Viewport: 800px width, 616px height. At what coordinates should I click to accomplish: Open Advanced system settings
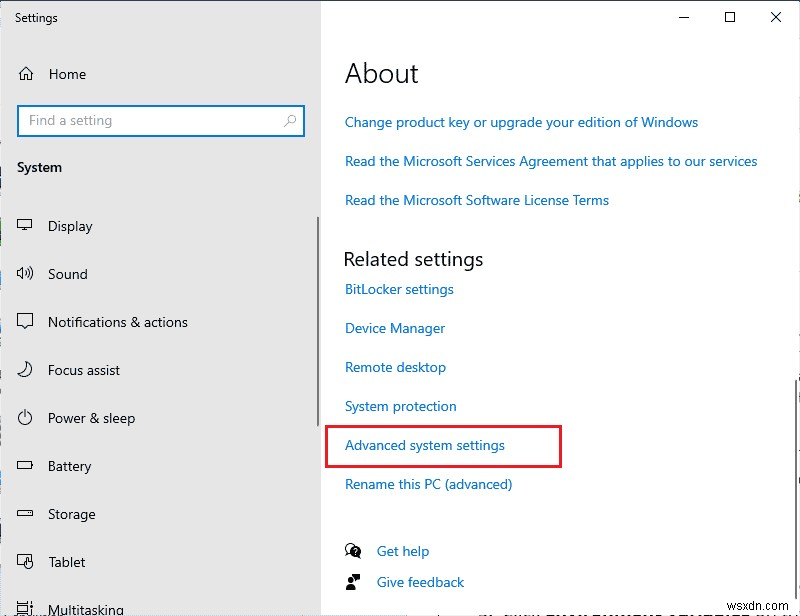click(424, 445)
